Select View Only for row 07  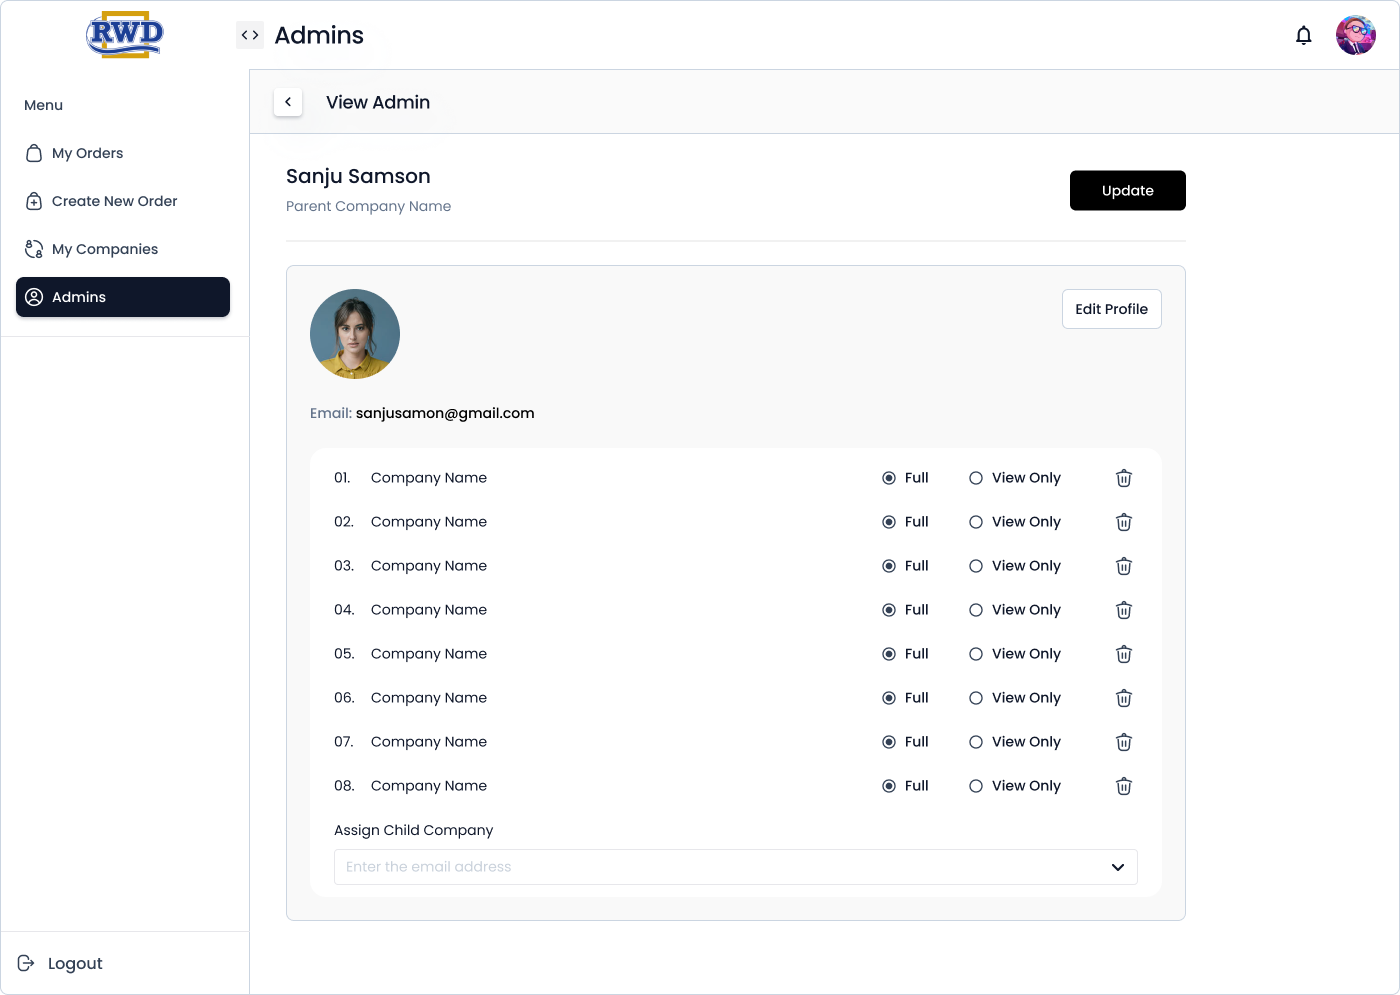click(x=976, y=742)
